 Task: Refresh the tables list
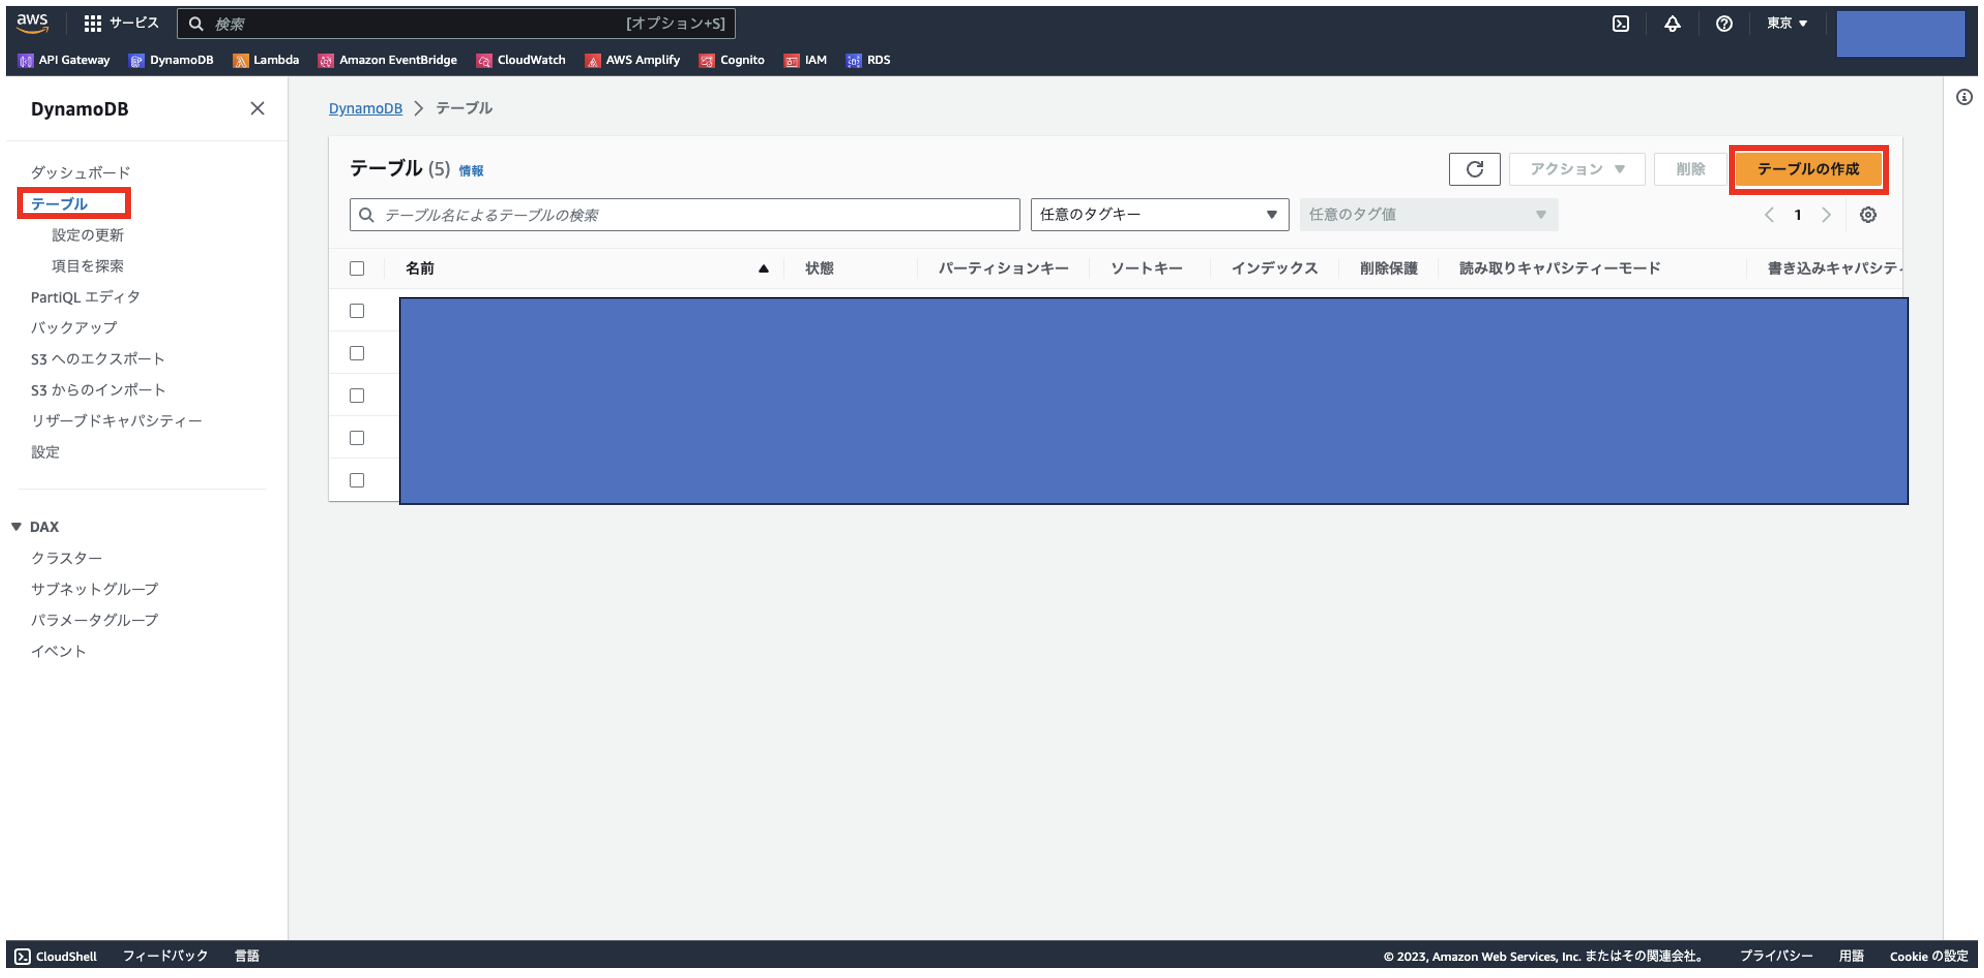coord(1474,169)
